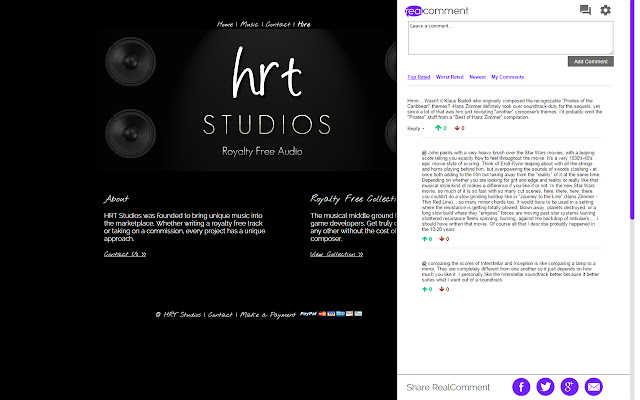Open RealComment settings gear
This screenshot has height=400, width=640.
pos(605,10)
